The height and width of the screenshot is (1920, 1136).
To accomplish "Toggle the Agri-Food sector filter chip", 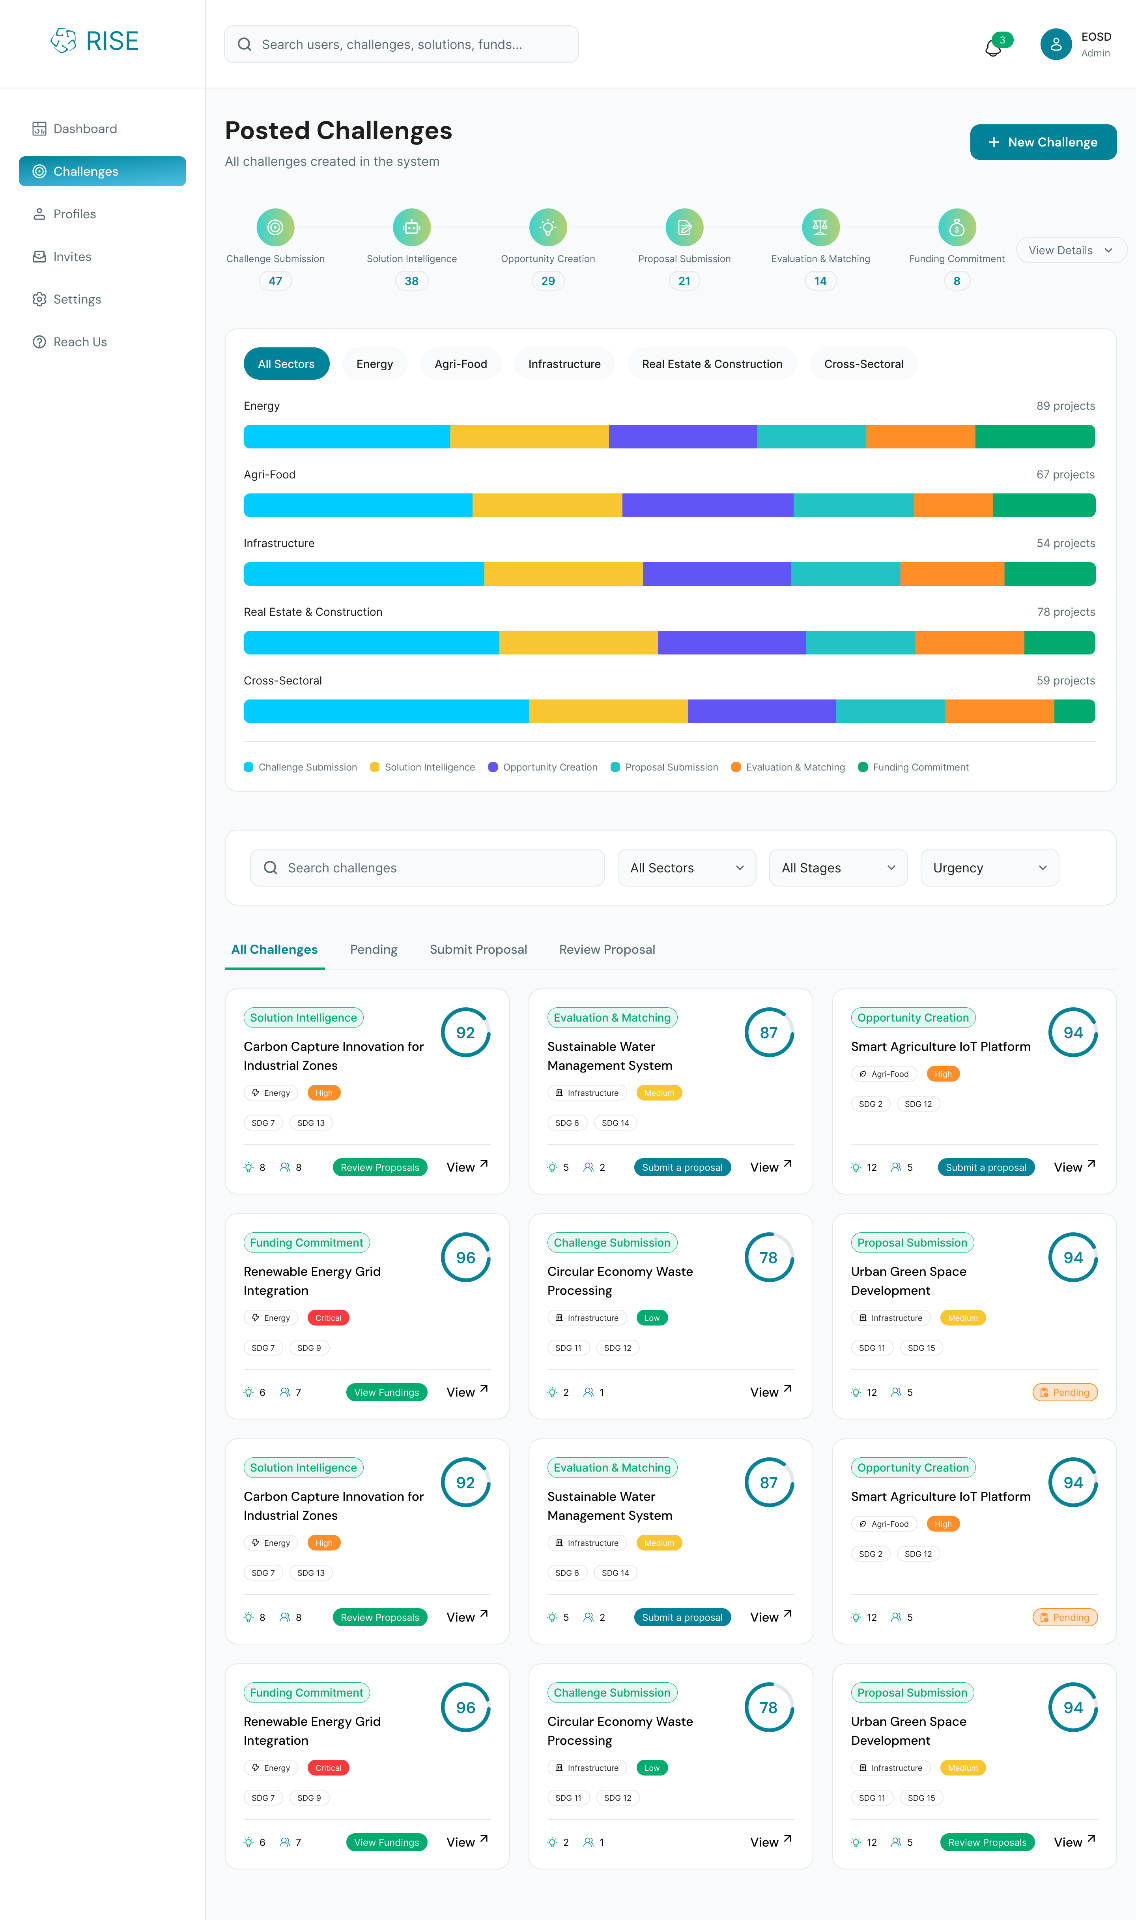I will (461, 364).
